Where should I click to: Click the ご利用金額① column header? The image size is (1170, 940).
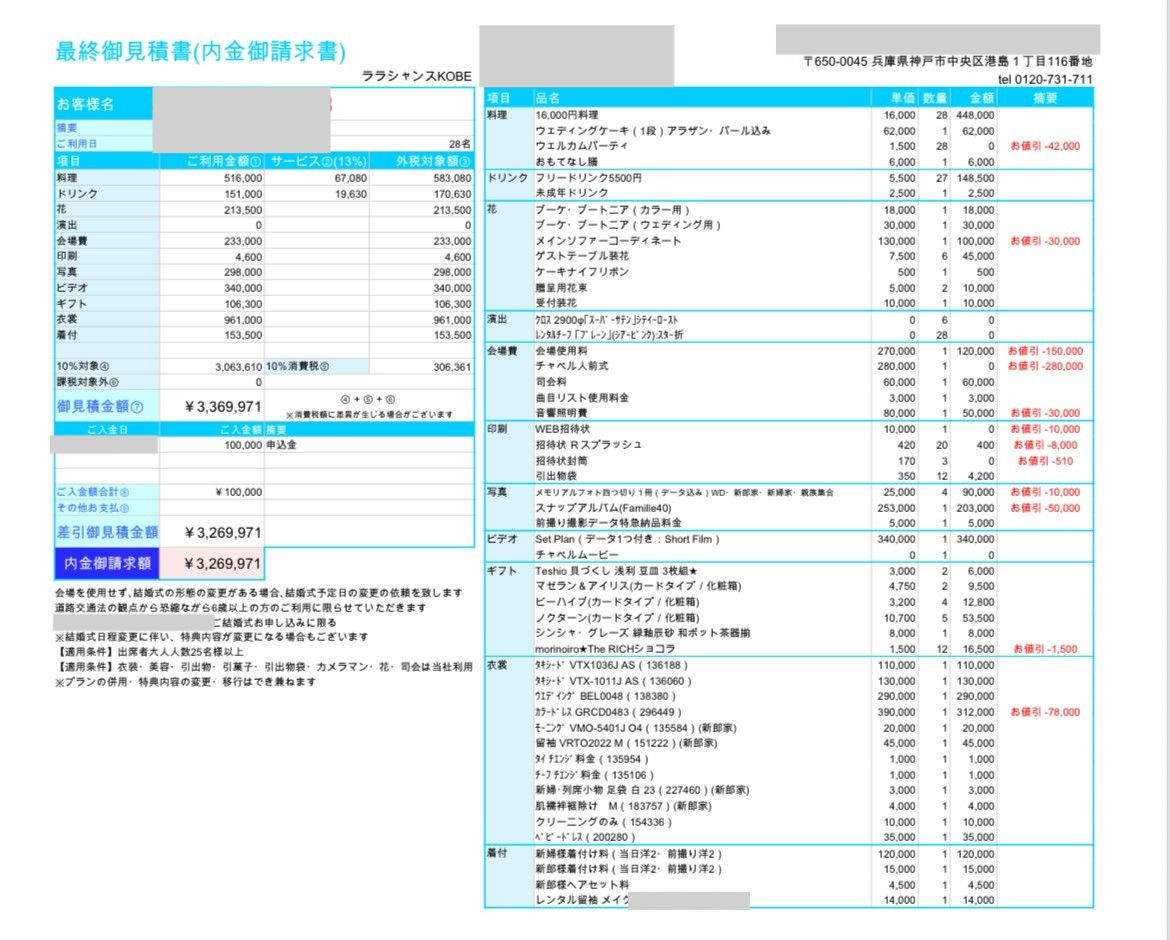[223, 161]
